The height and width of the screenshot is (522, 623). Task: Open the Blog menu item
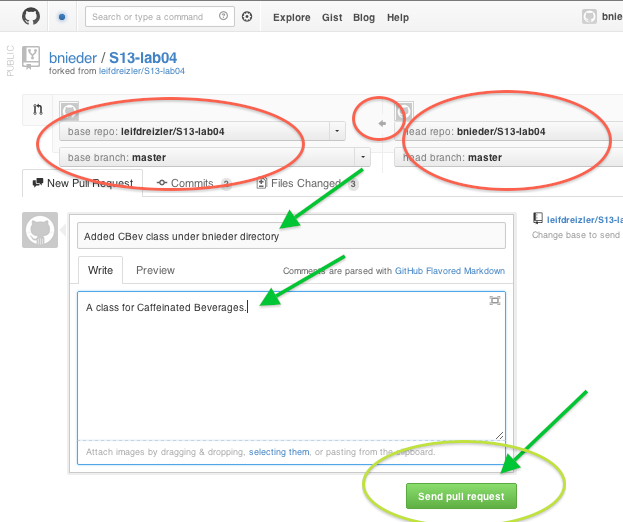(364, 17)
